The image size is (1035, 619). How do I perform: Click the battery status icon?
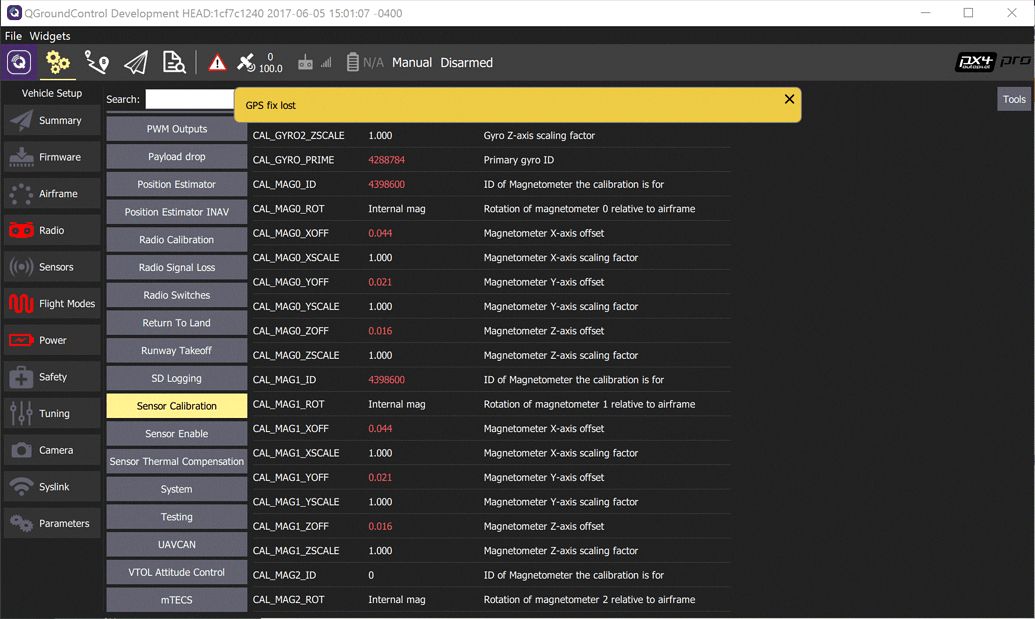click(x=352, y=63)
